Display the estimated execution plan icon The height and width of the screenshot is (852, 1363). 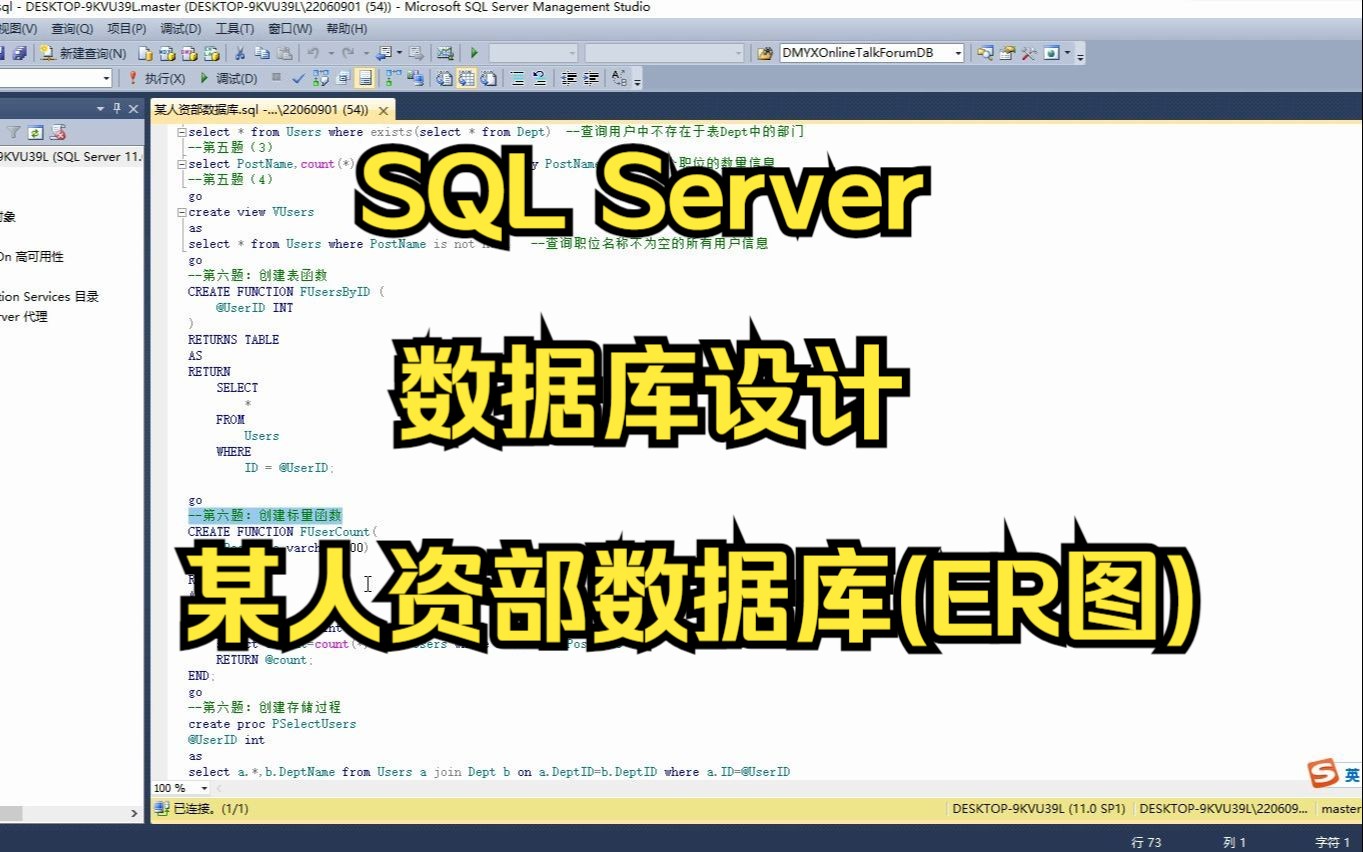[321, 78]
